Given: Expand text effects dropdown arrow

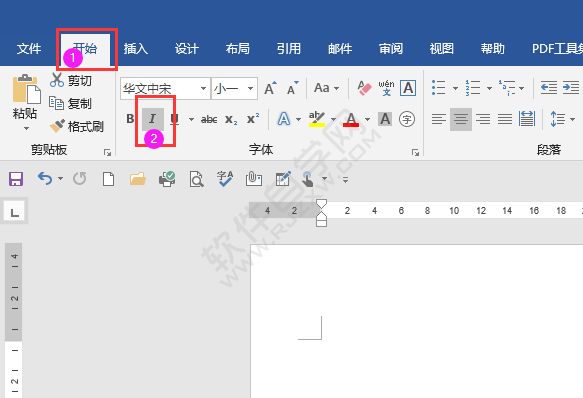Looking at the screenshot, I should point(298,119).
